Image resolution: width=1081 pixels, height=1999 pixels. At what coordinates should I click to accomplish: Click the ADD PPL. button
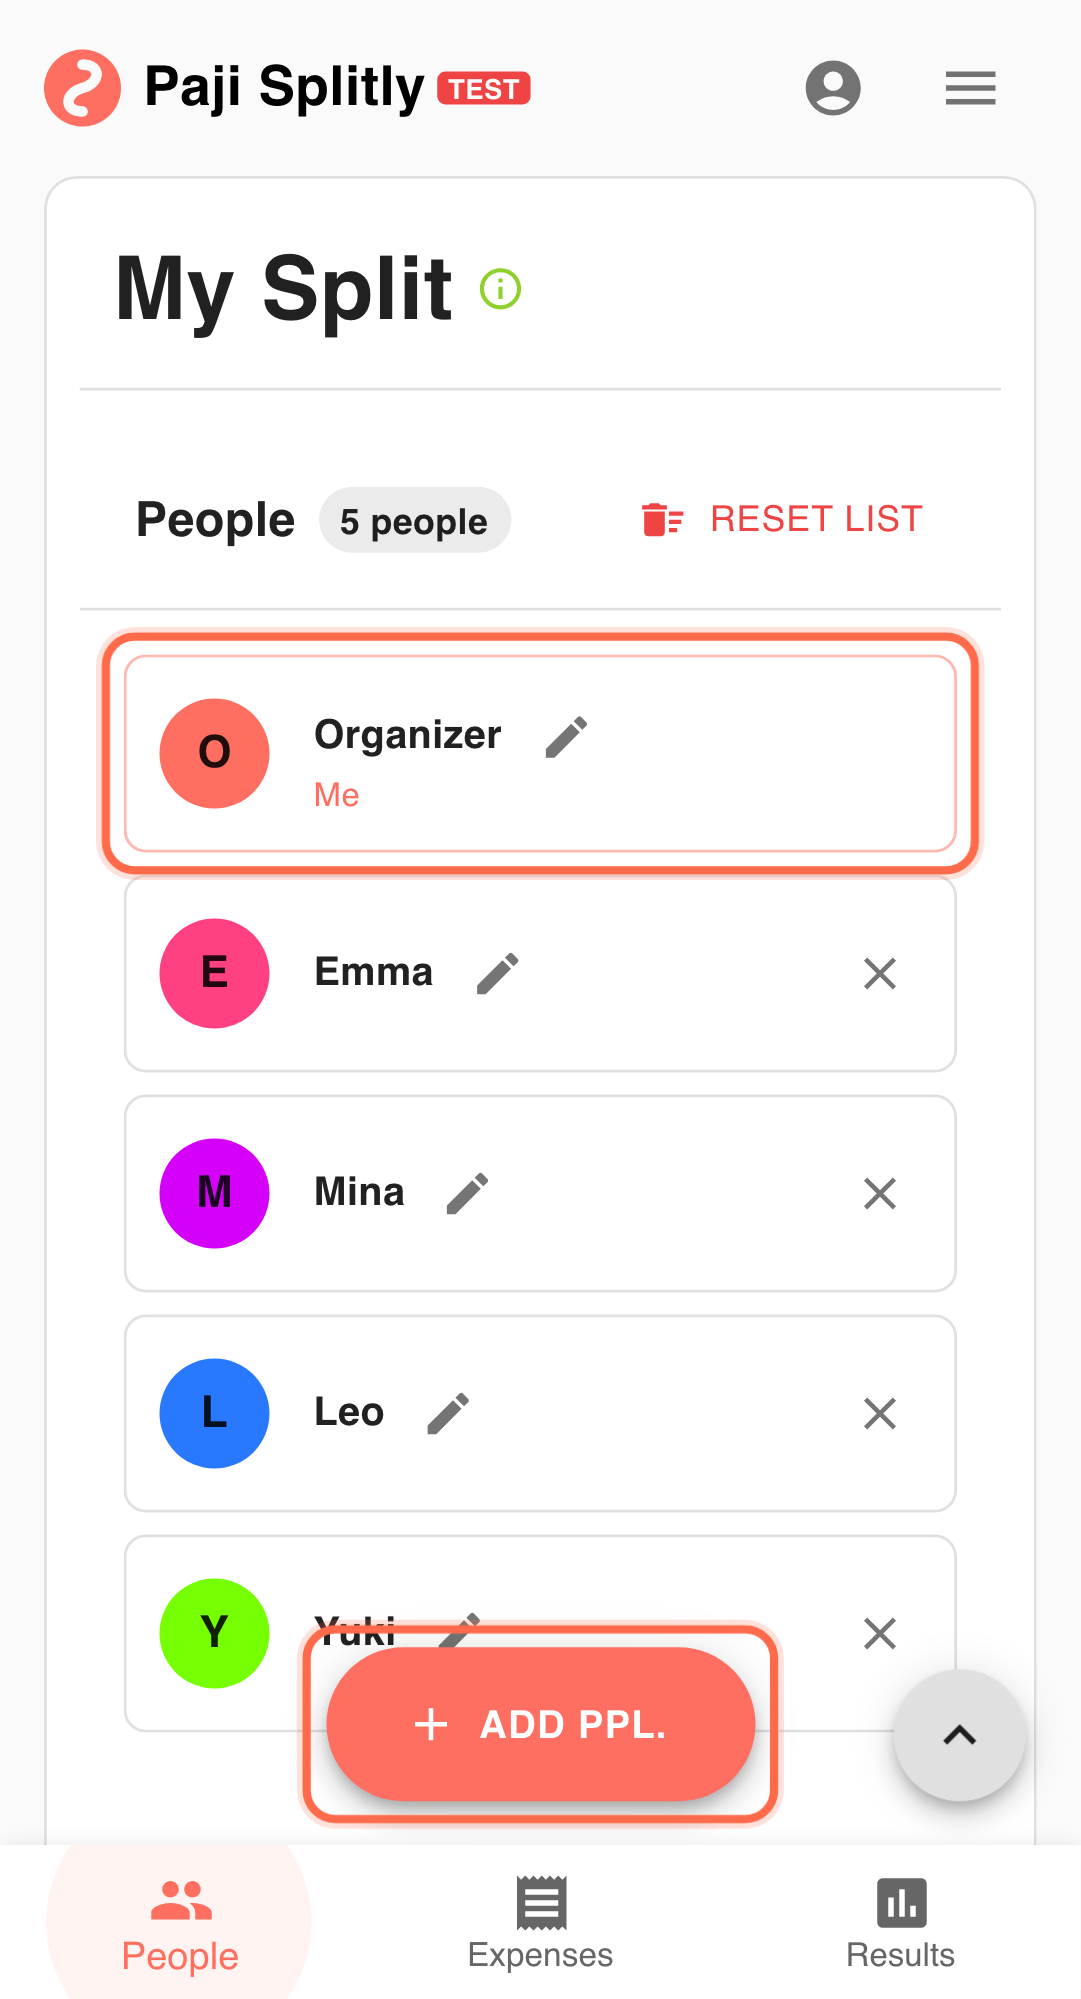pos(540,1724)
